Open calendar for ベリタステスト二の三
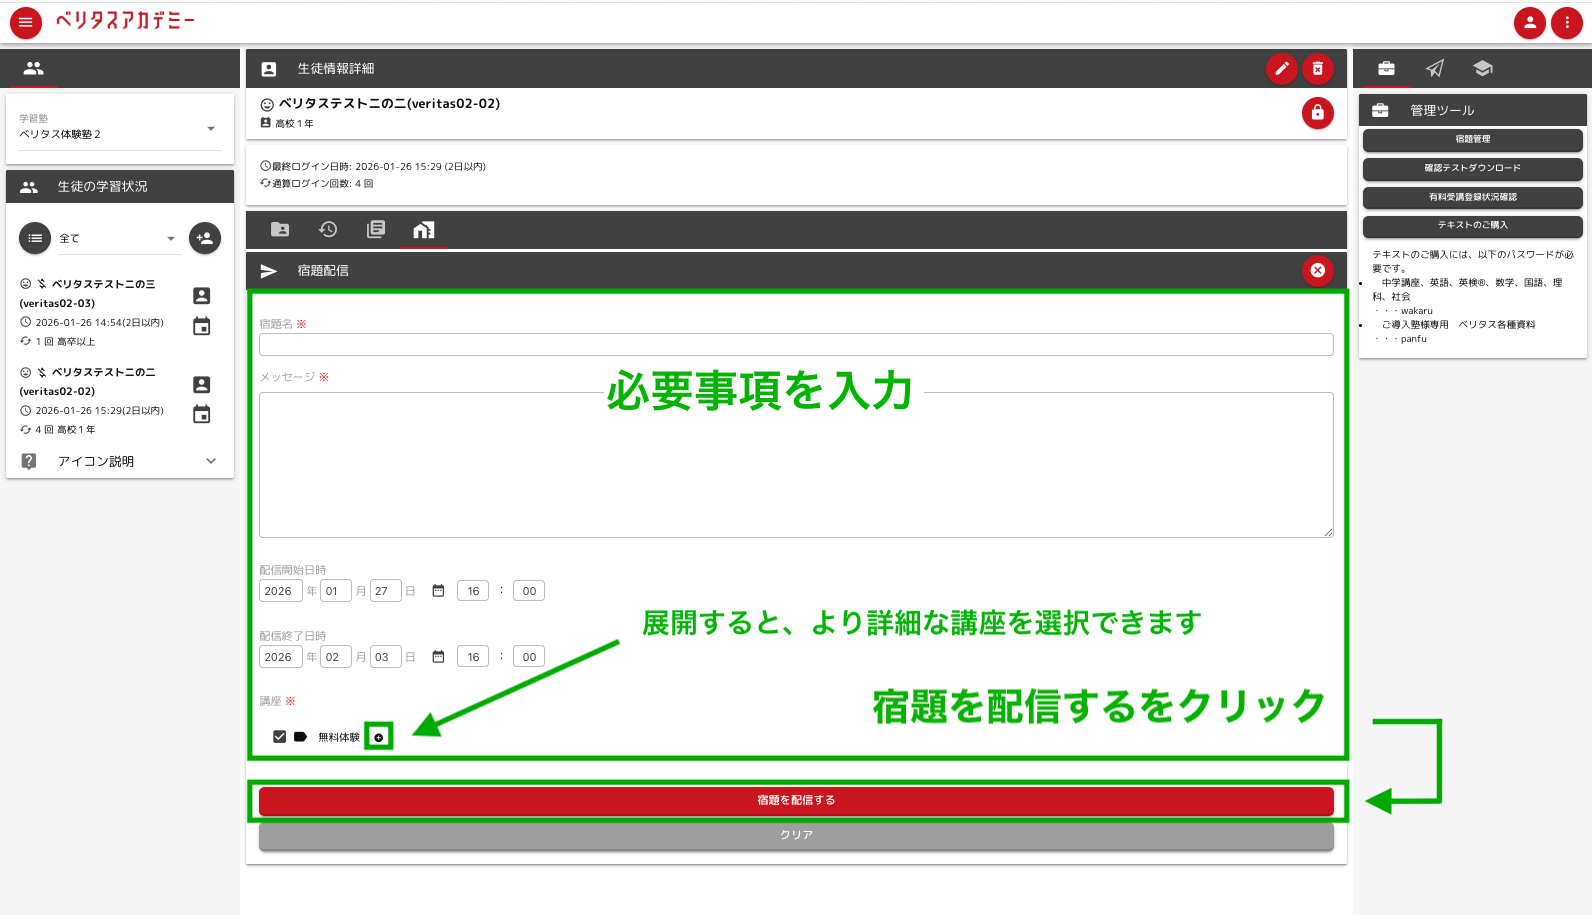This screenshot has width=1592, height=915. [x=202, y=326]
